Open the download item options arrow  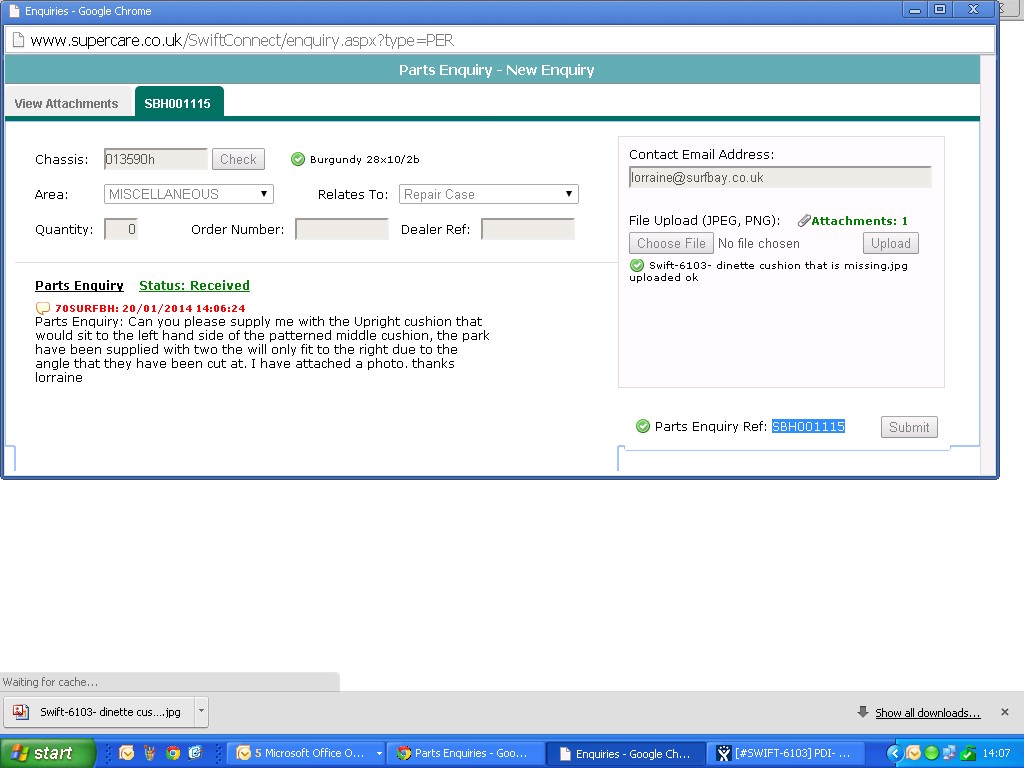[x=201, y=712]
